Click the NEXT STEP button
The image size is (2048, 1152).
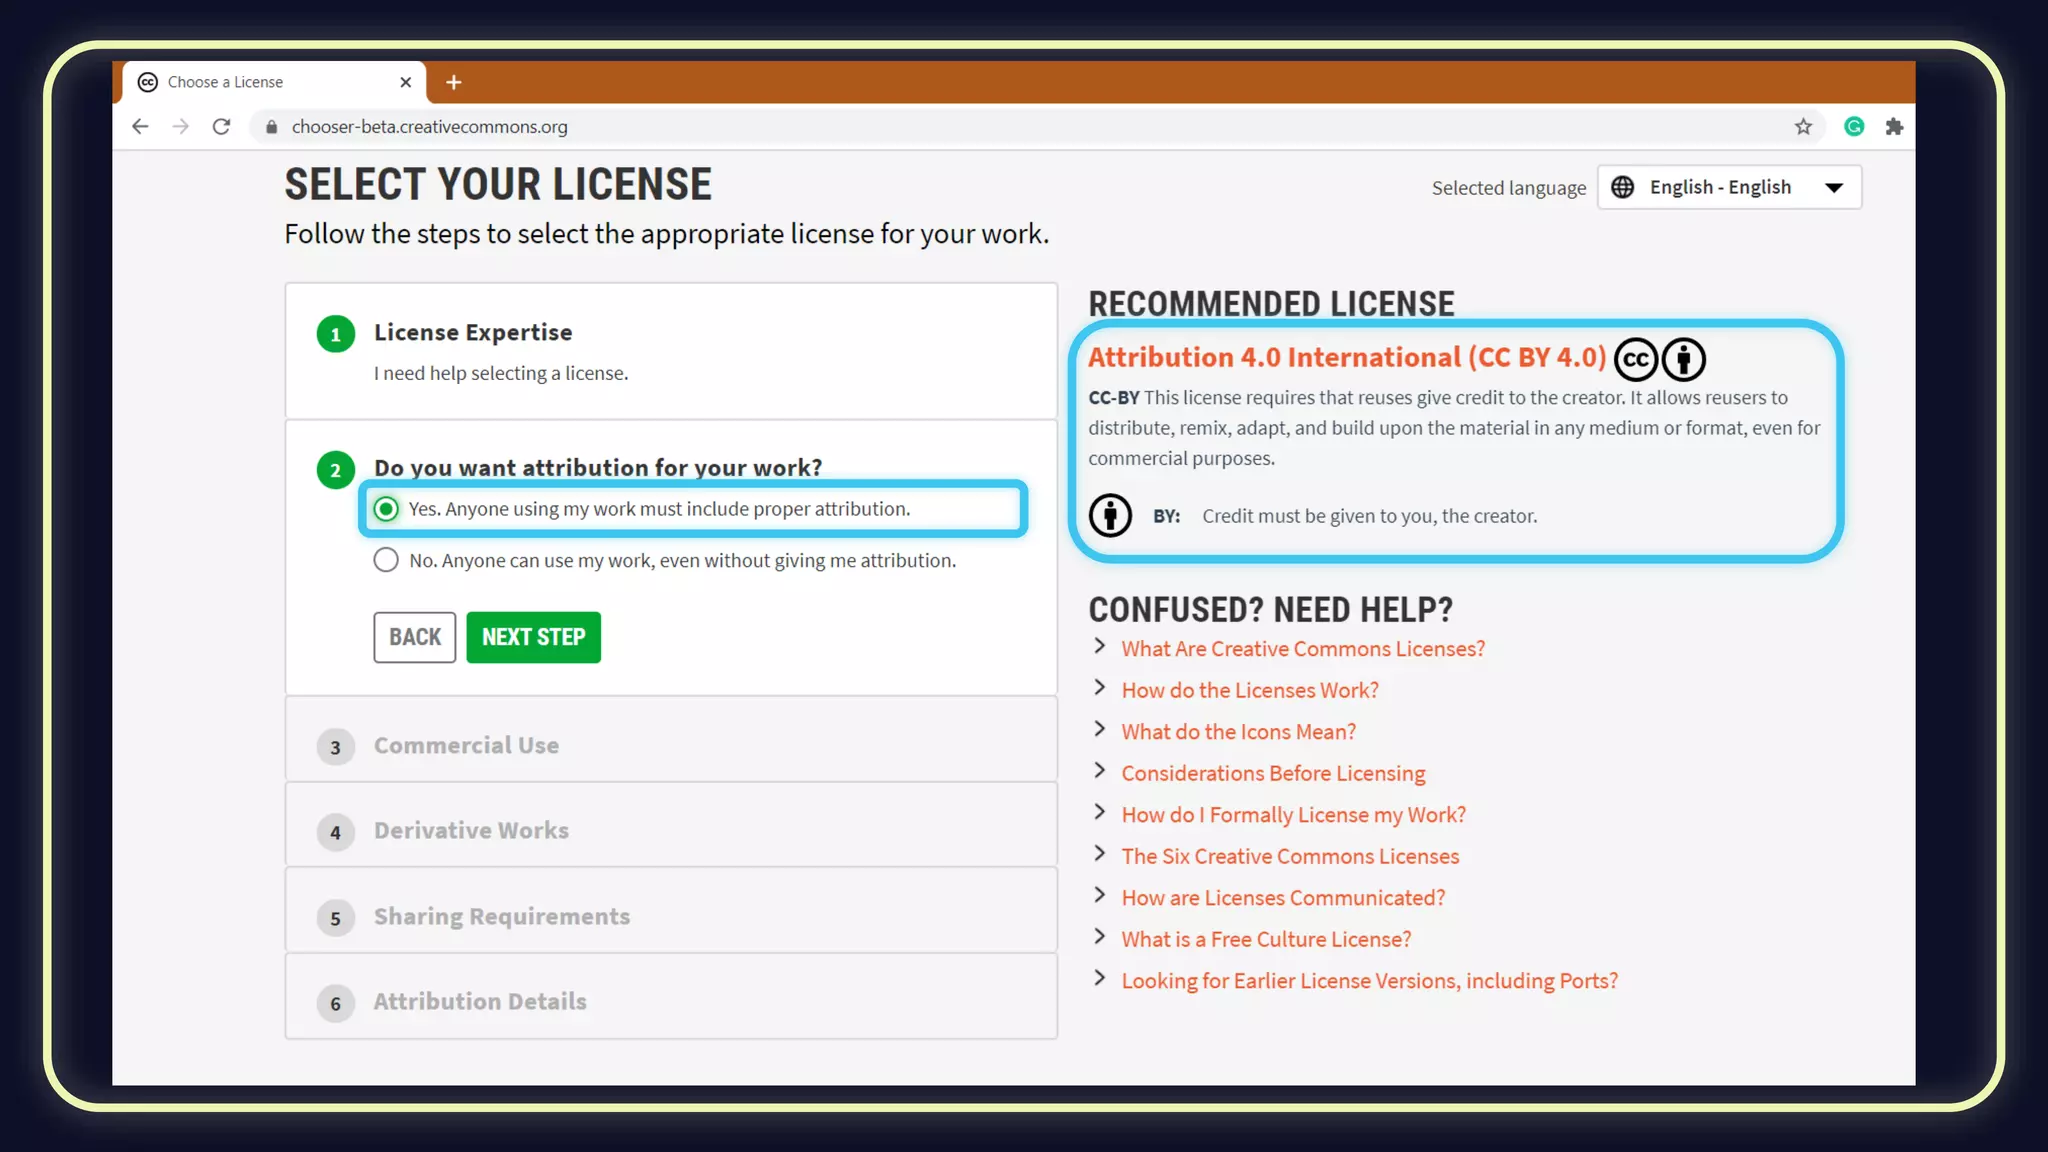(x=533, y=637)
